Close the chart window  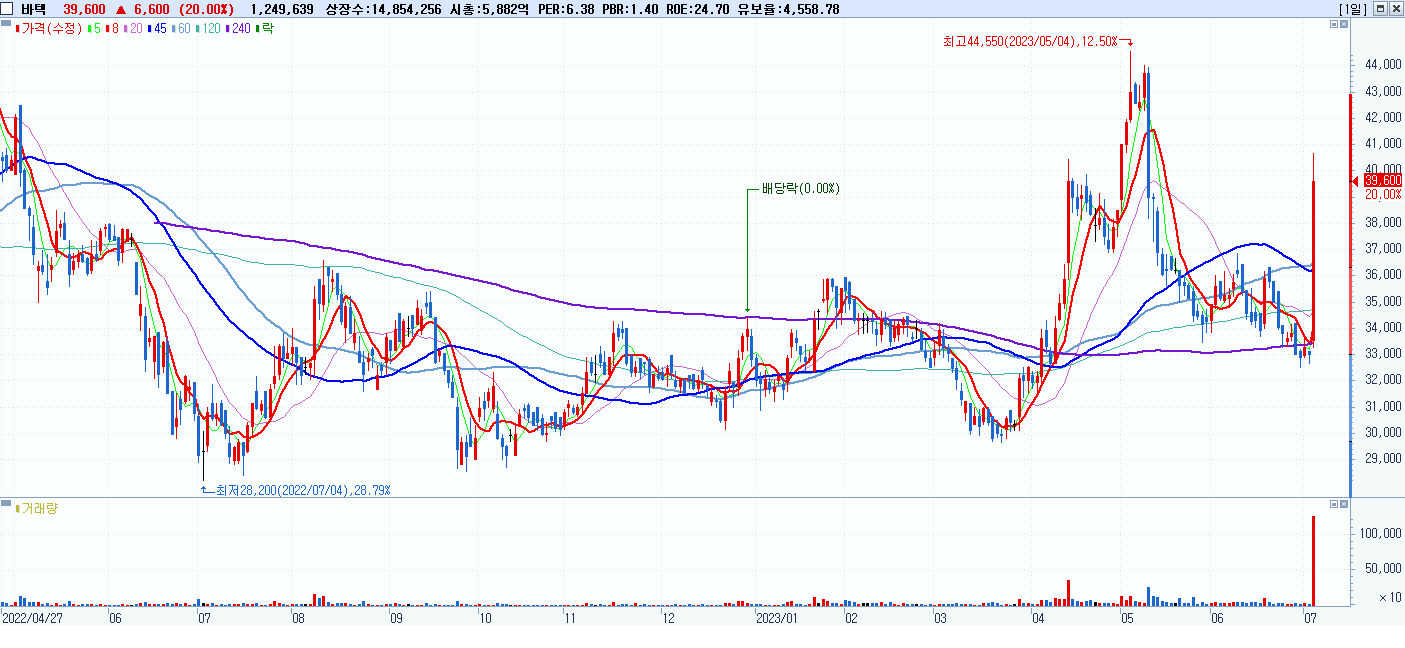[1395, 9]
